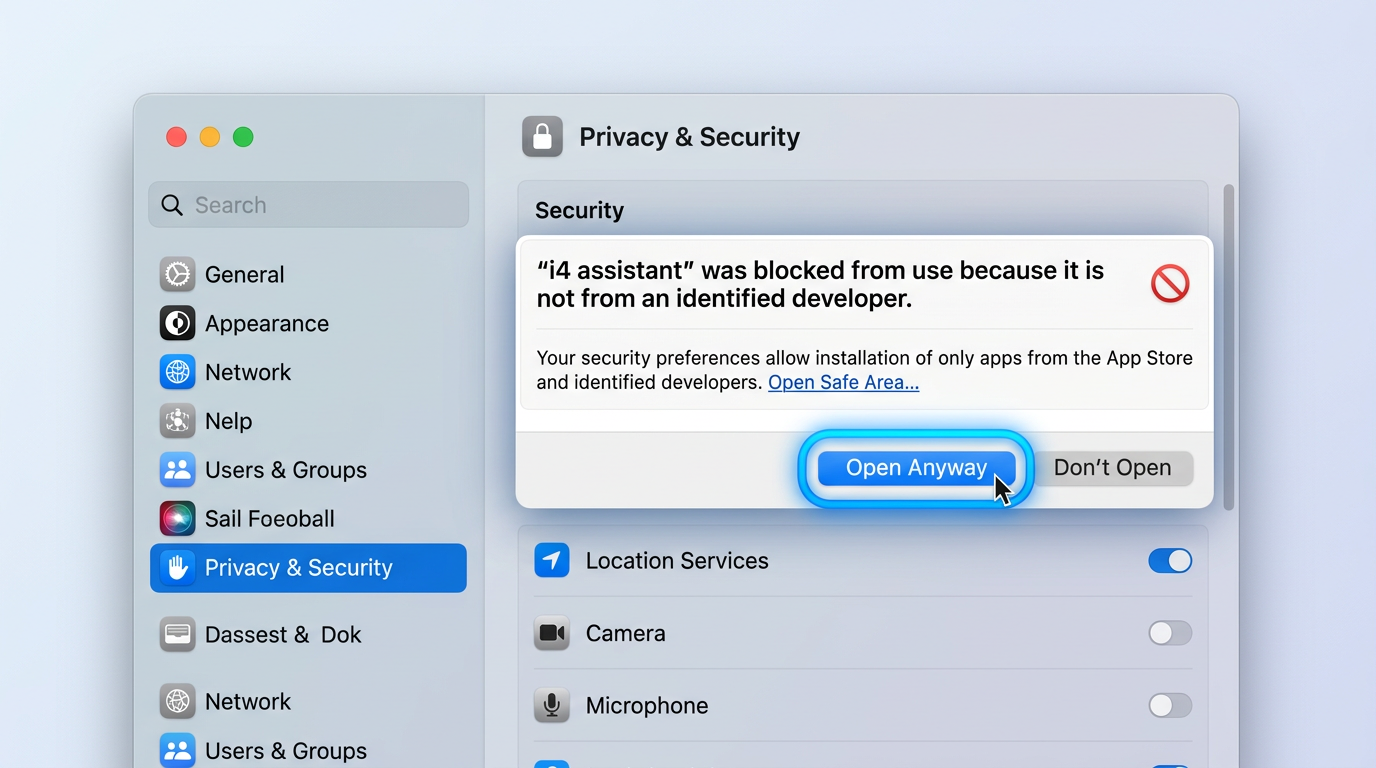Image resolution: width=1376 pixels, height=768 pixels.
Task: Click the Camera icon in the list
Action: (551, 633)
